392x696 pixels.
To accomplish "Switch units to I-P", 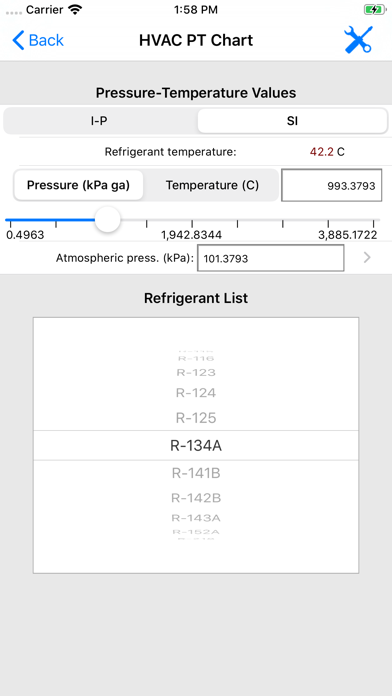I will [99, 121].
